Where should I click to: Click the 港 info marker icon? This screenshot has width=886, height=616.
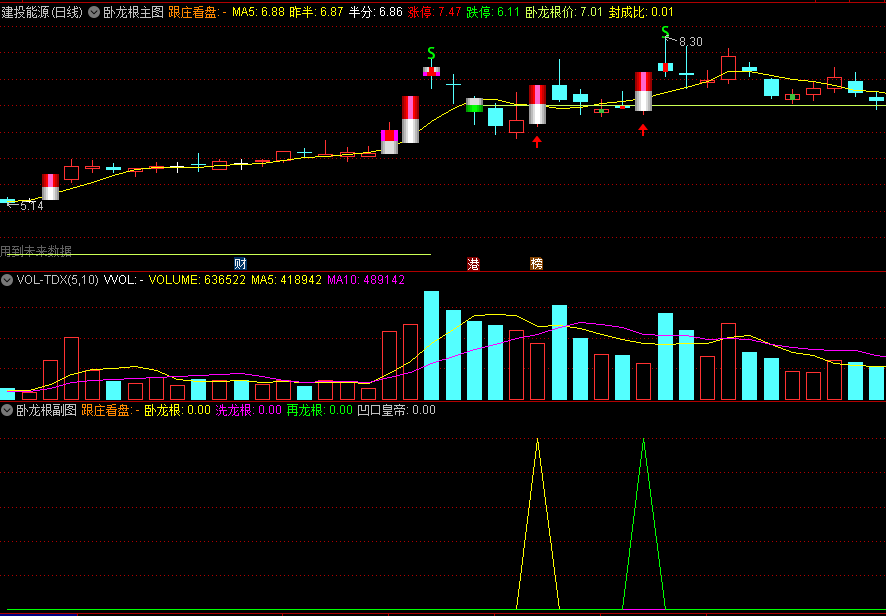tap(473, 263)
